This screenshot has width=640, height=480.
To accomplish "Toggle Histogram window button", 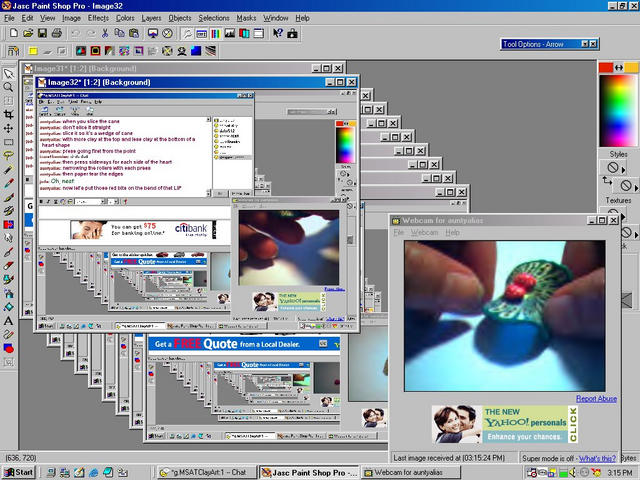I will 230,33.
